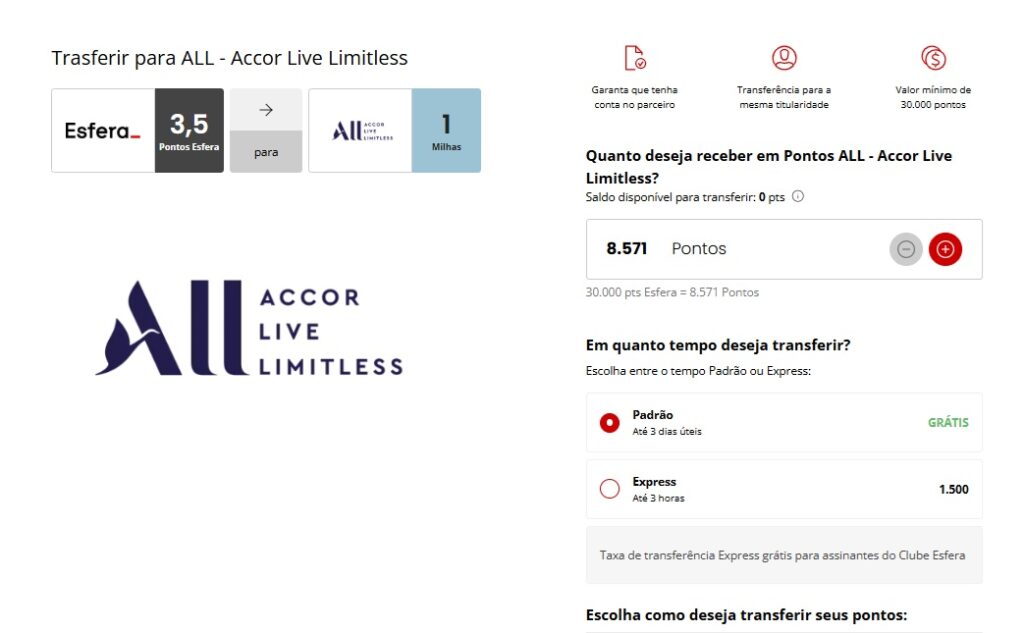Screen dimensions: 1024x633
Task: Select the Express transfer time radio button
Action: coord(610,489)
